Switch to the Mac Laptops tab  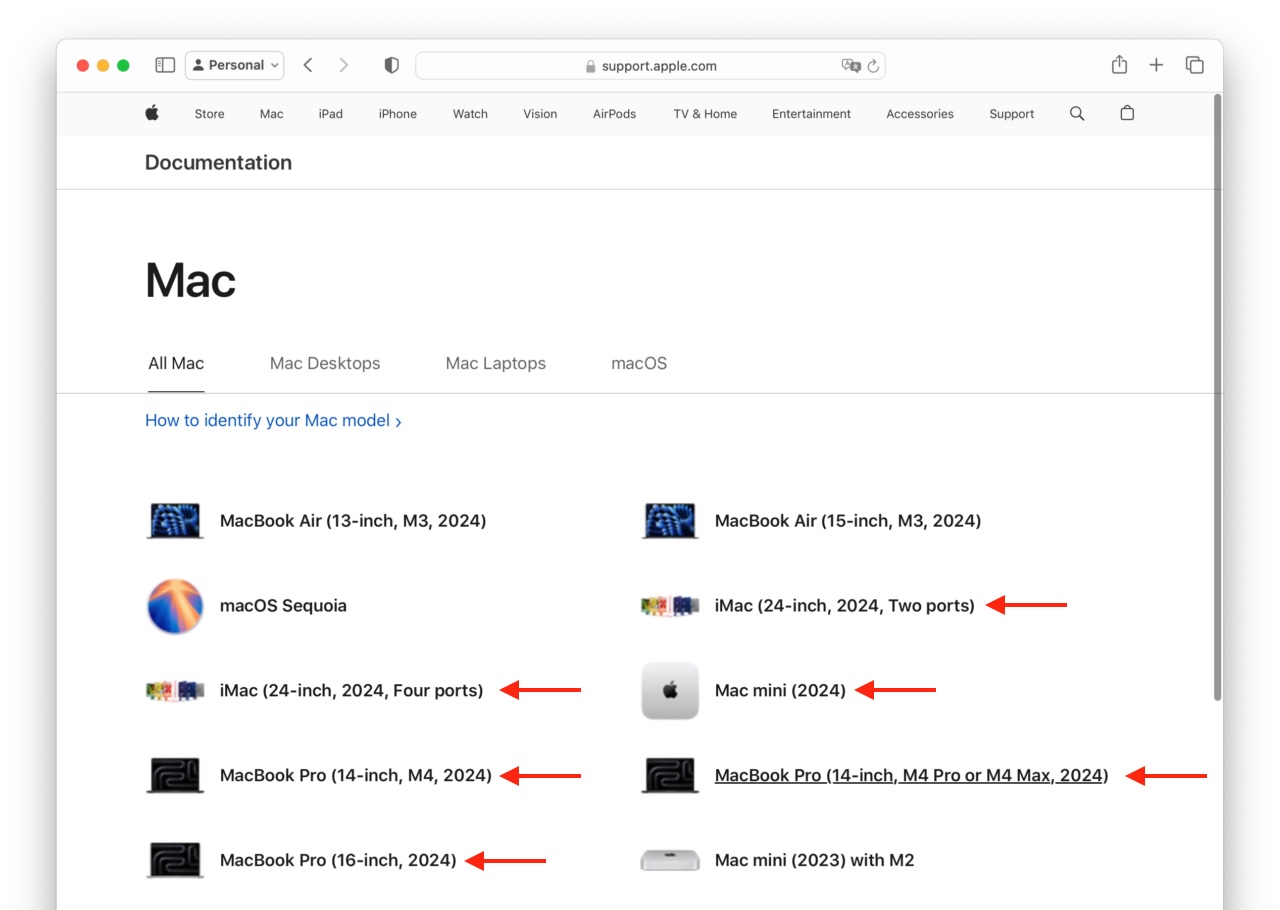496,363
